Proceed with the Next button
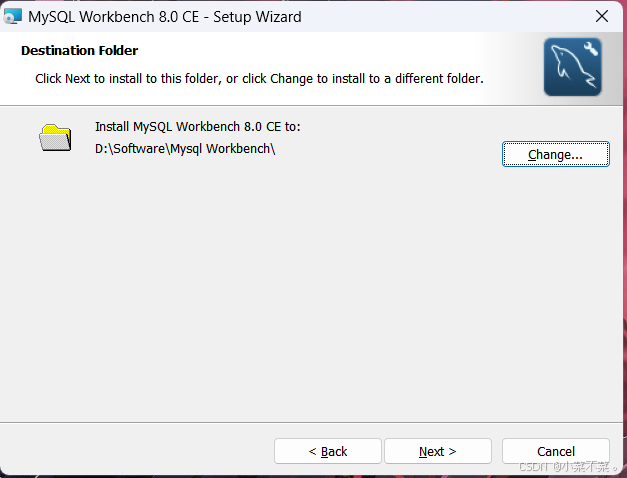 pos(437,451)
